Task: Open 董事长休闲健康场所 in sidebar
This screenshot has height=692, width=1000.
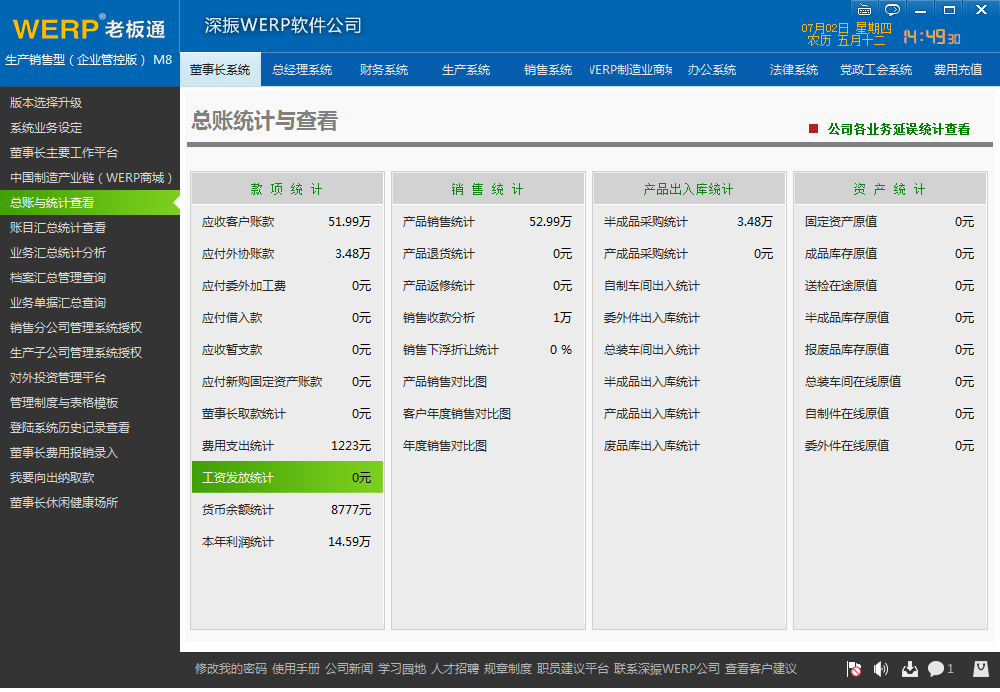Action: coord(90,503)
